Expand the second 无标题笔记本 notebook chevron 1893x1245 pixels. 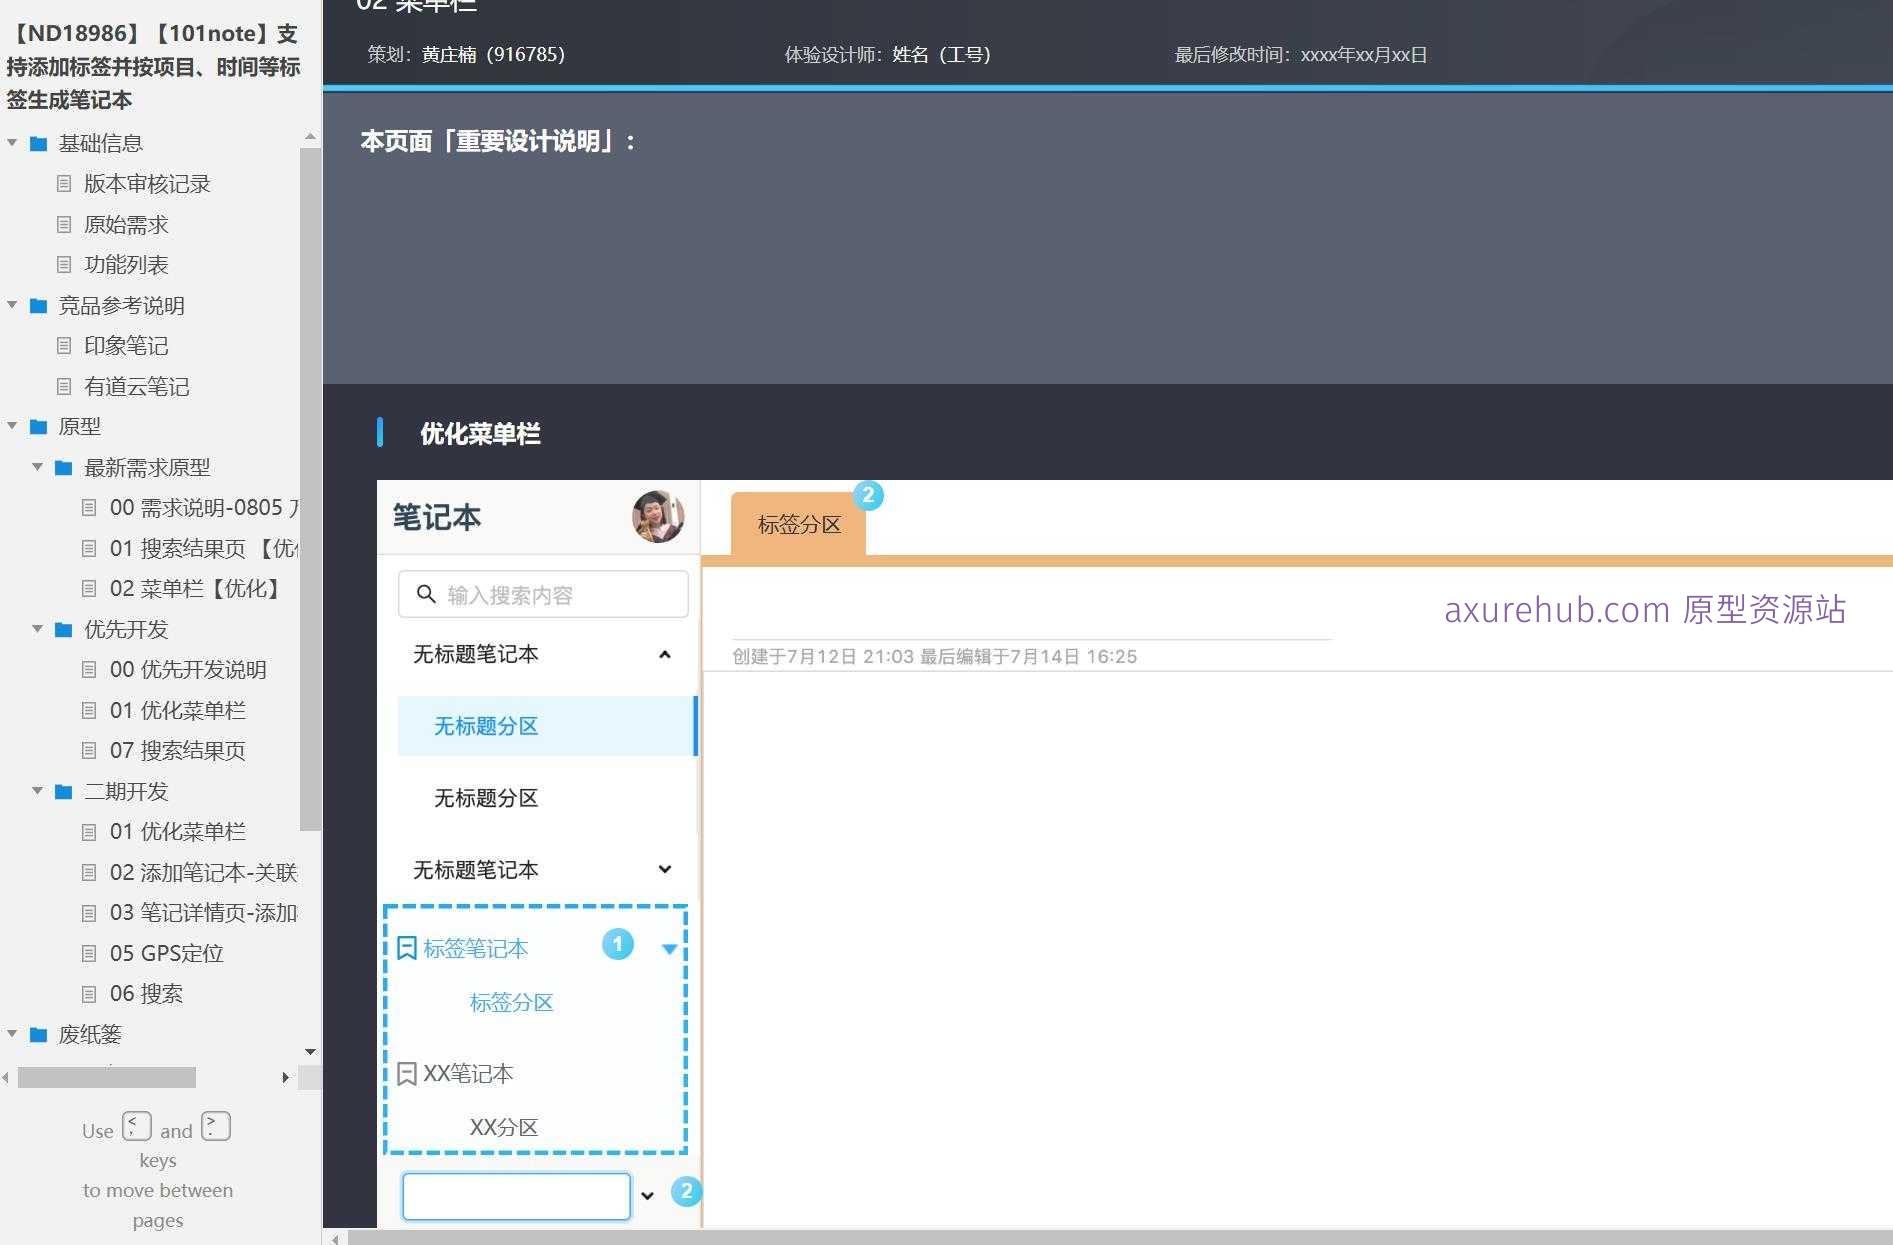coord(665,869)
